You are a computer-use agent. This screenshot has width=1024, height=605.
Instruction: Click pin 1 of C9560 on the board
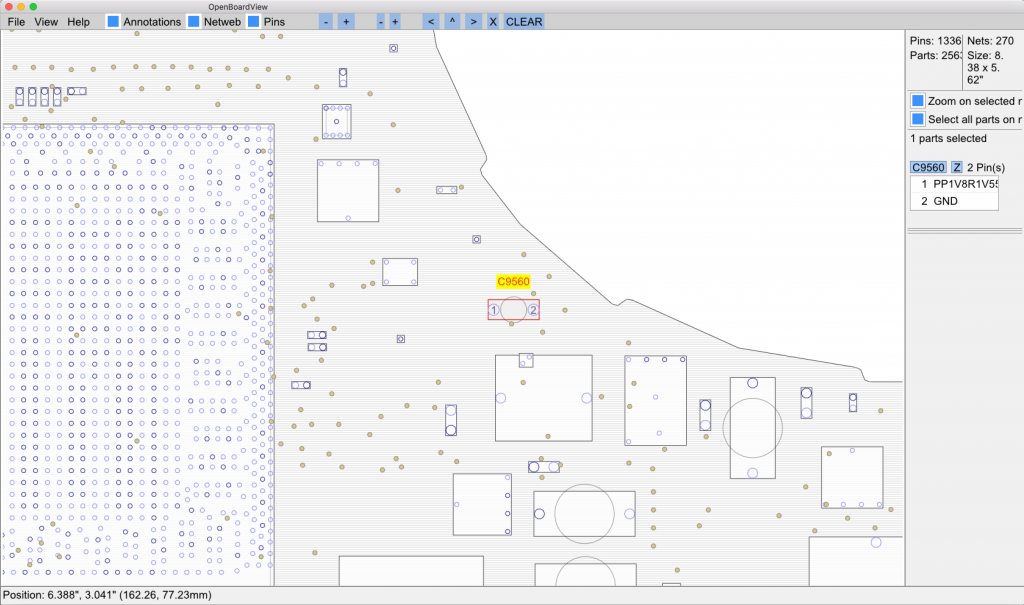pos(494,310)
